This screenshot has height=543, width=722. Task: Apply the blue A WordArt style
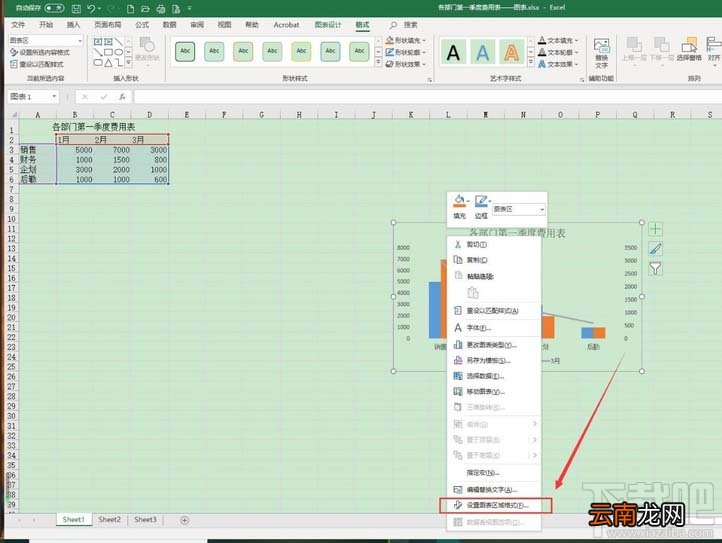pyautogui.click(x=482, y=53)
